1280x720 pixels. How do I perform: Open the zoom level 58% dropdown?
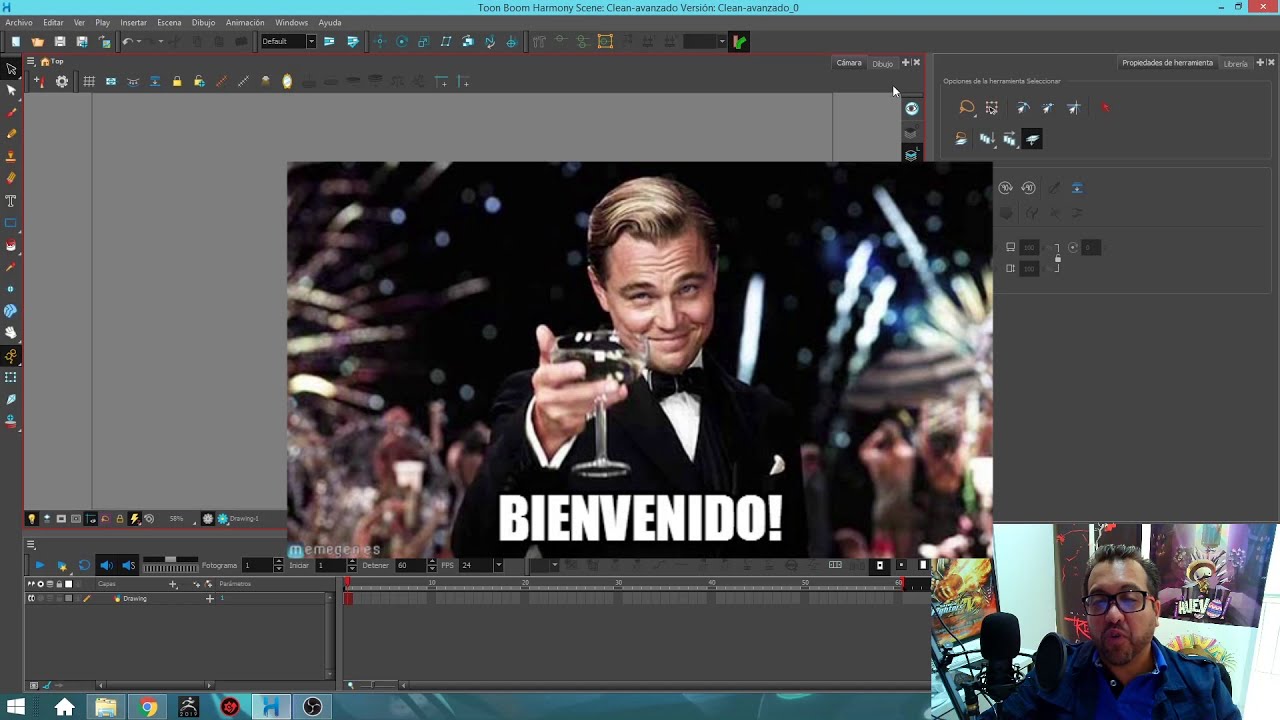(180, 519)
